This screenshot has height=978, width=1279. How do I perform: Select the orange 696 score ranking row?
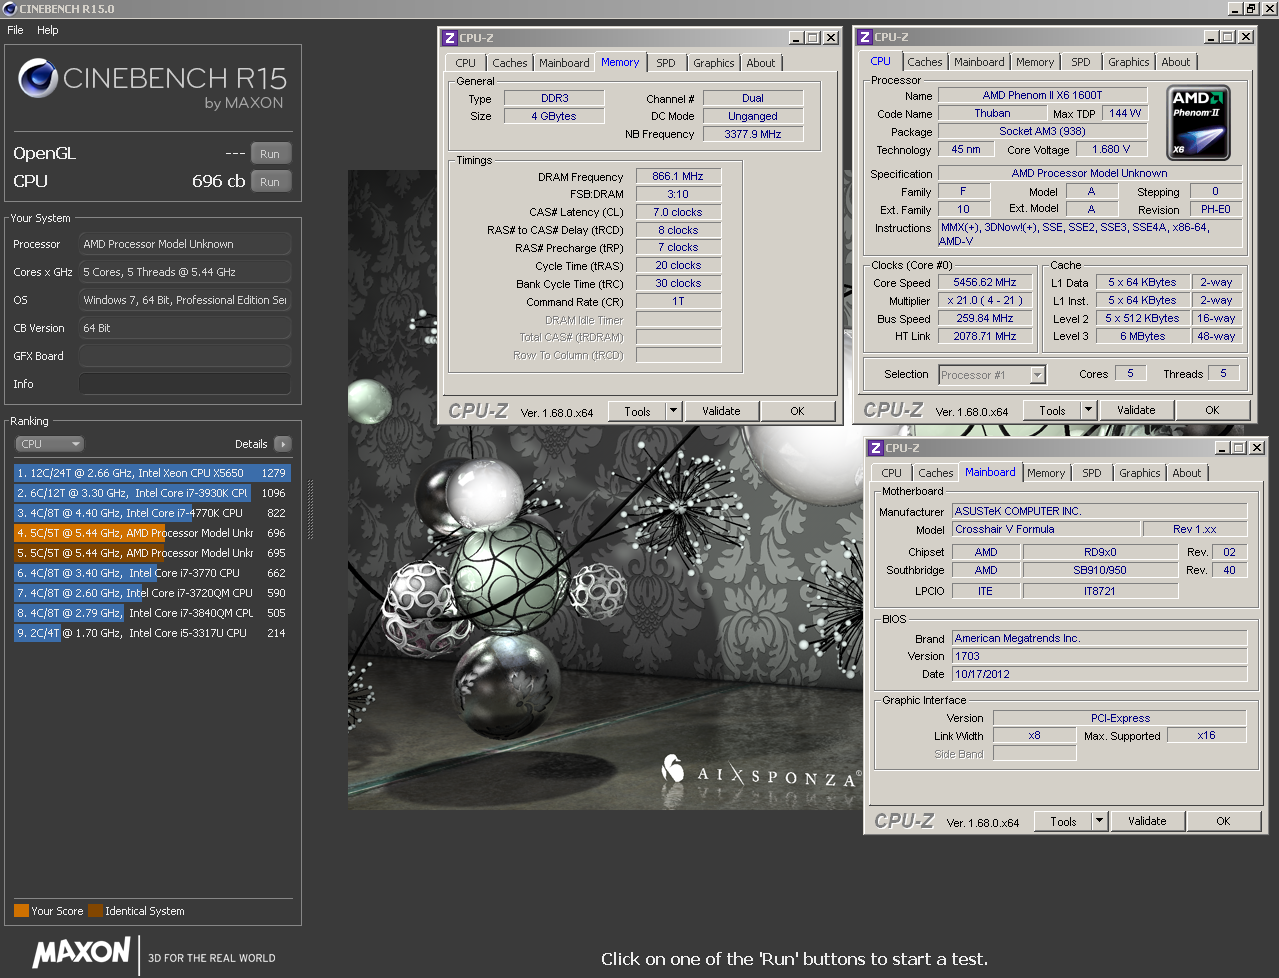click(152, 533)
